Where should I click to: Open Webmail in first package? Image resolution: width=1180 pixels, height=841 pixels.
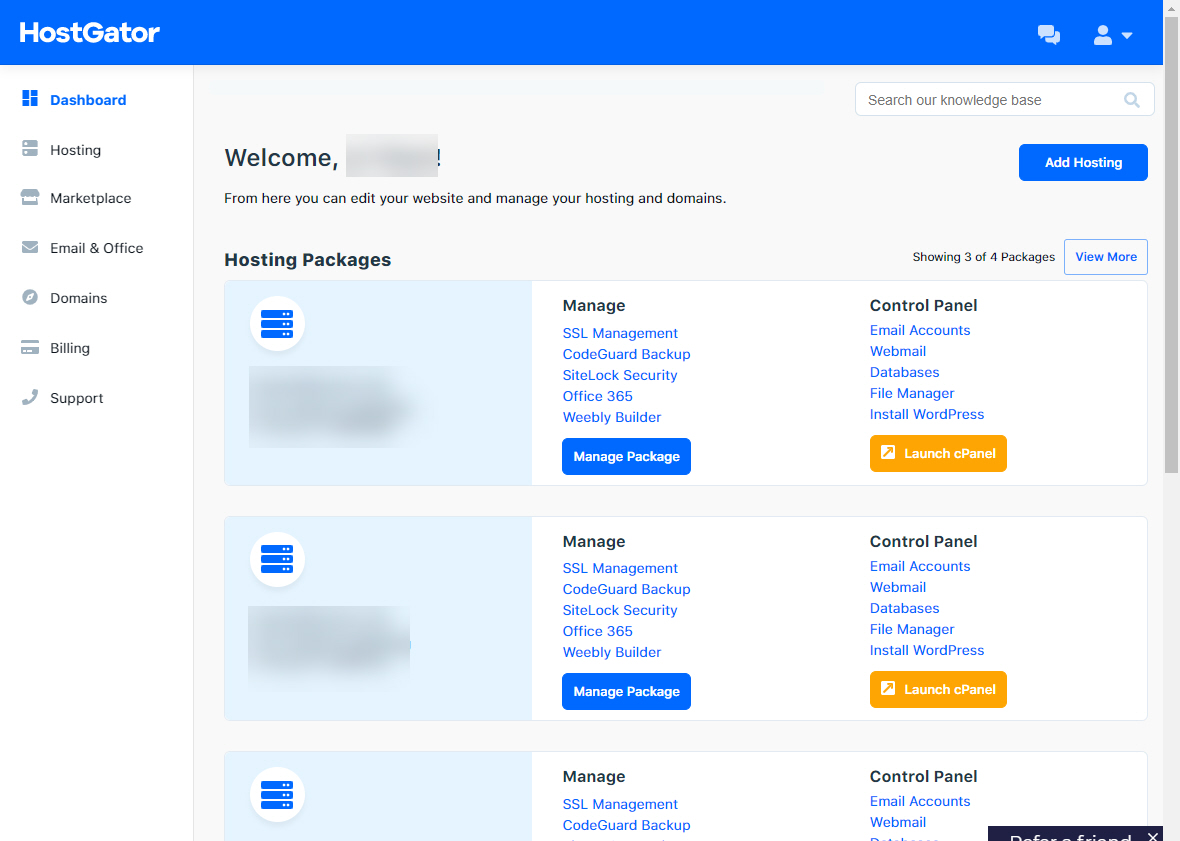(x=898, y=351)
